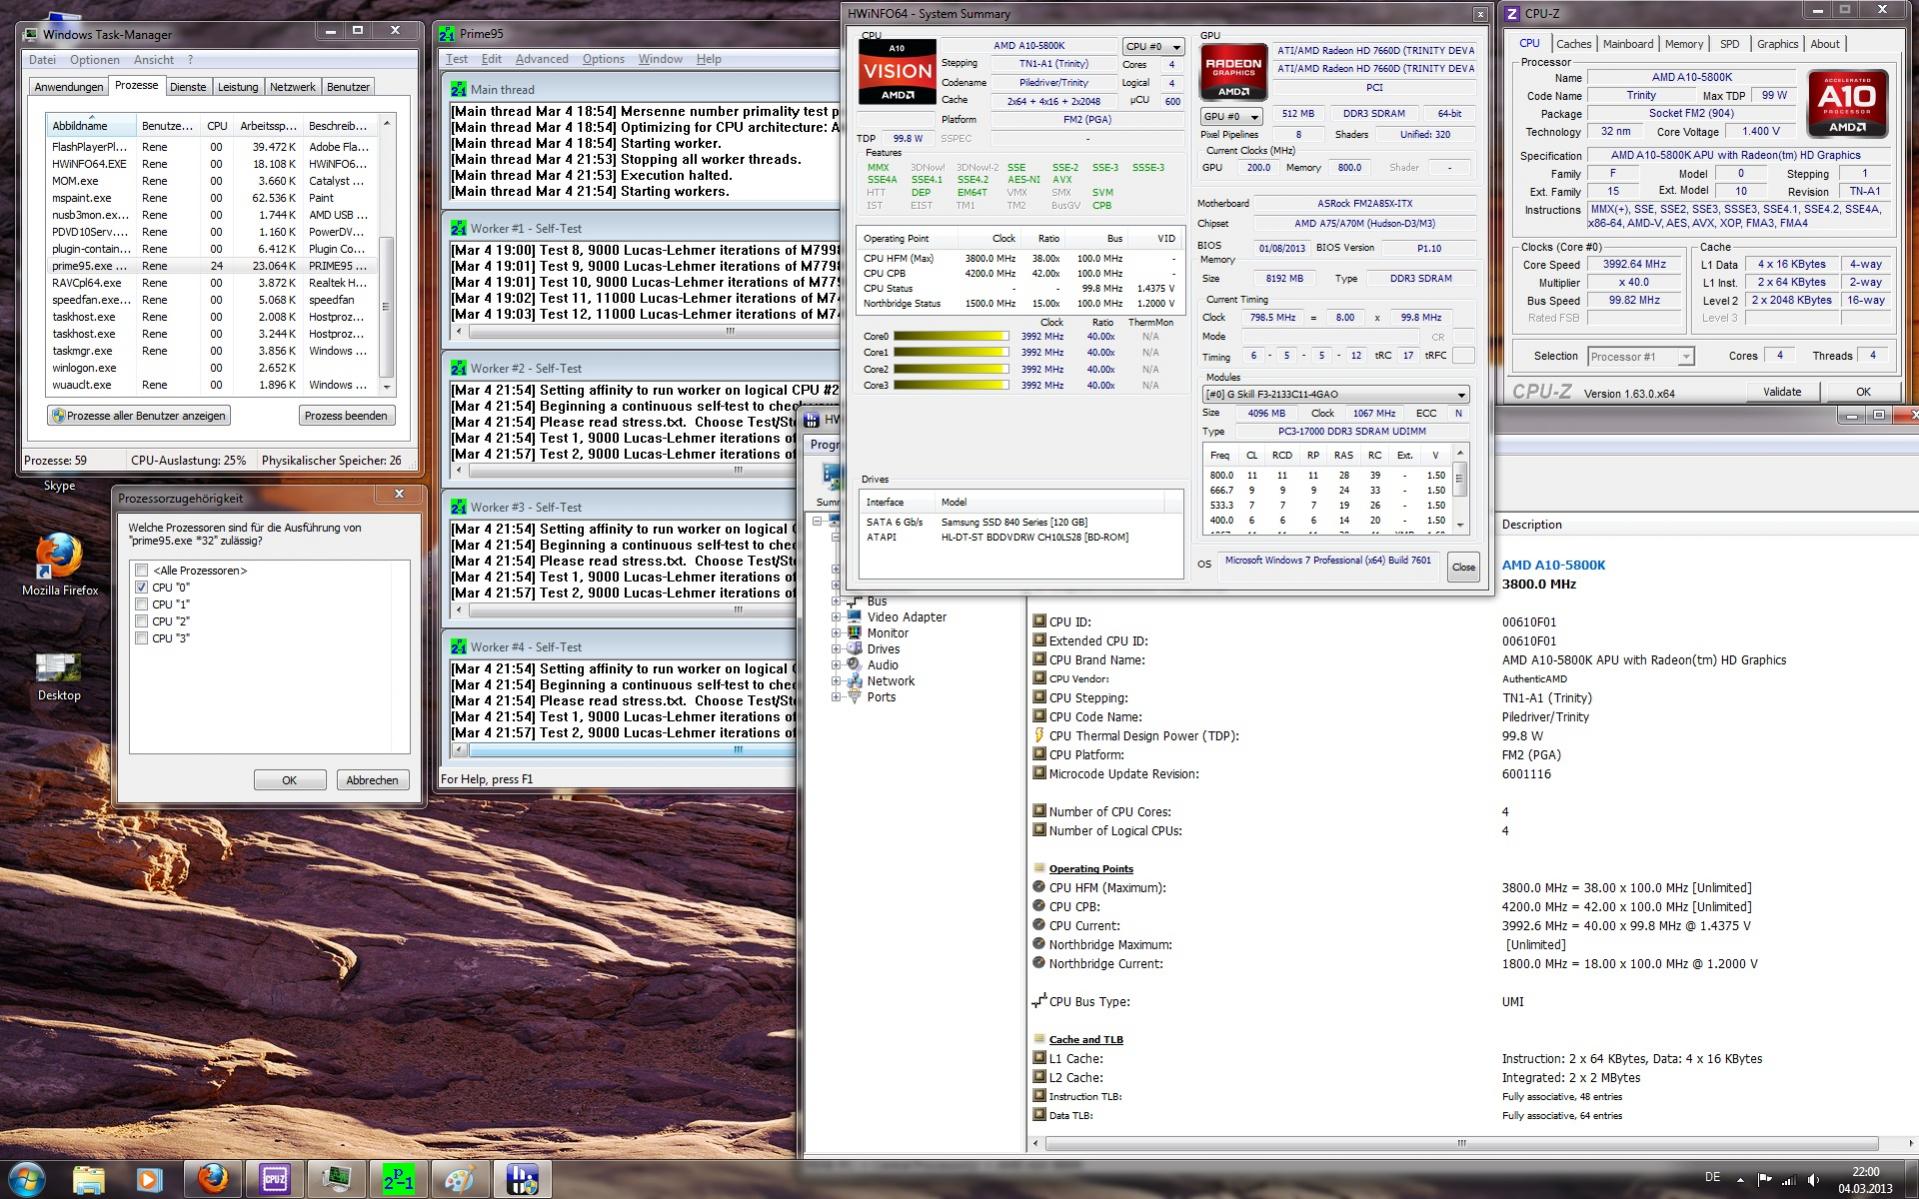Open the Paint taskbar icon
Viewport: 1919px width, 1199px height.
459,1179
